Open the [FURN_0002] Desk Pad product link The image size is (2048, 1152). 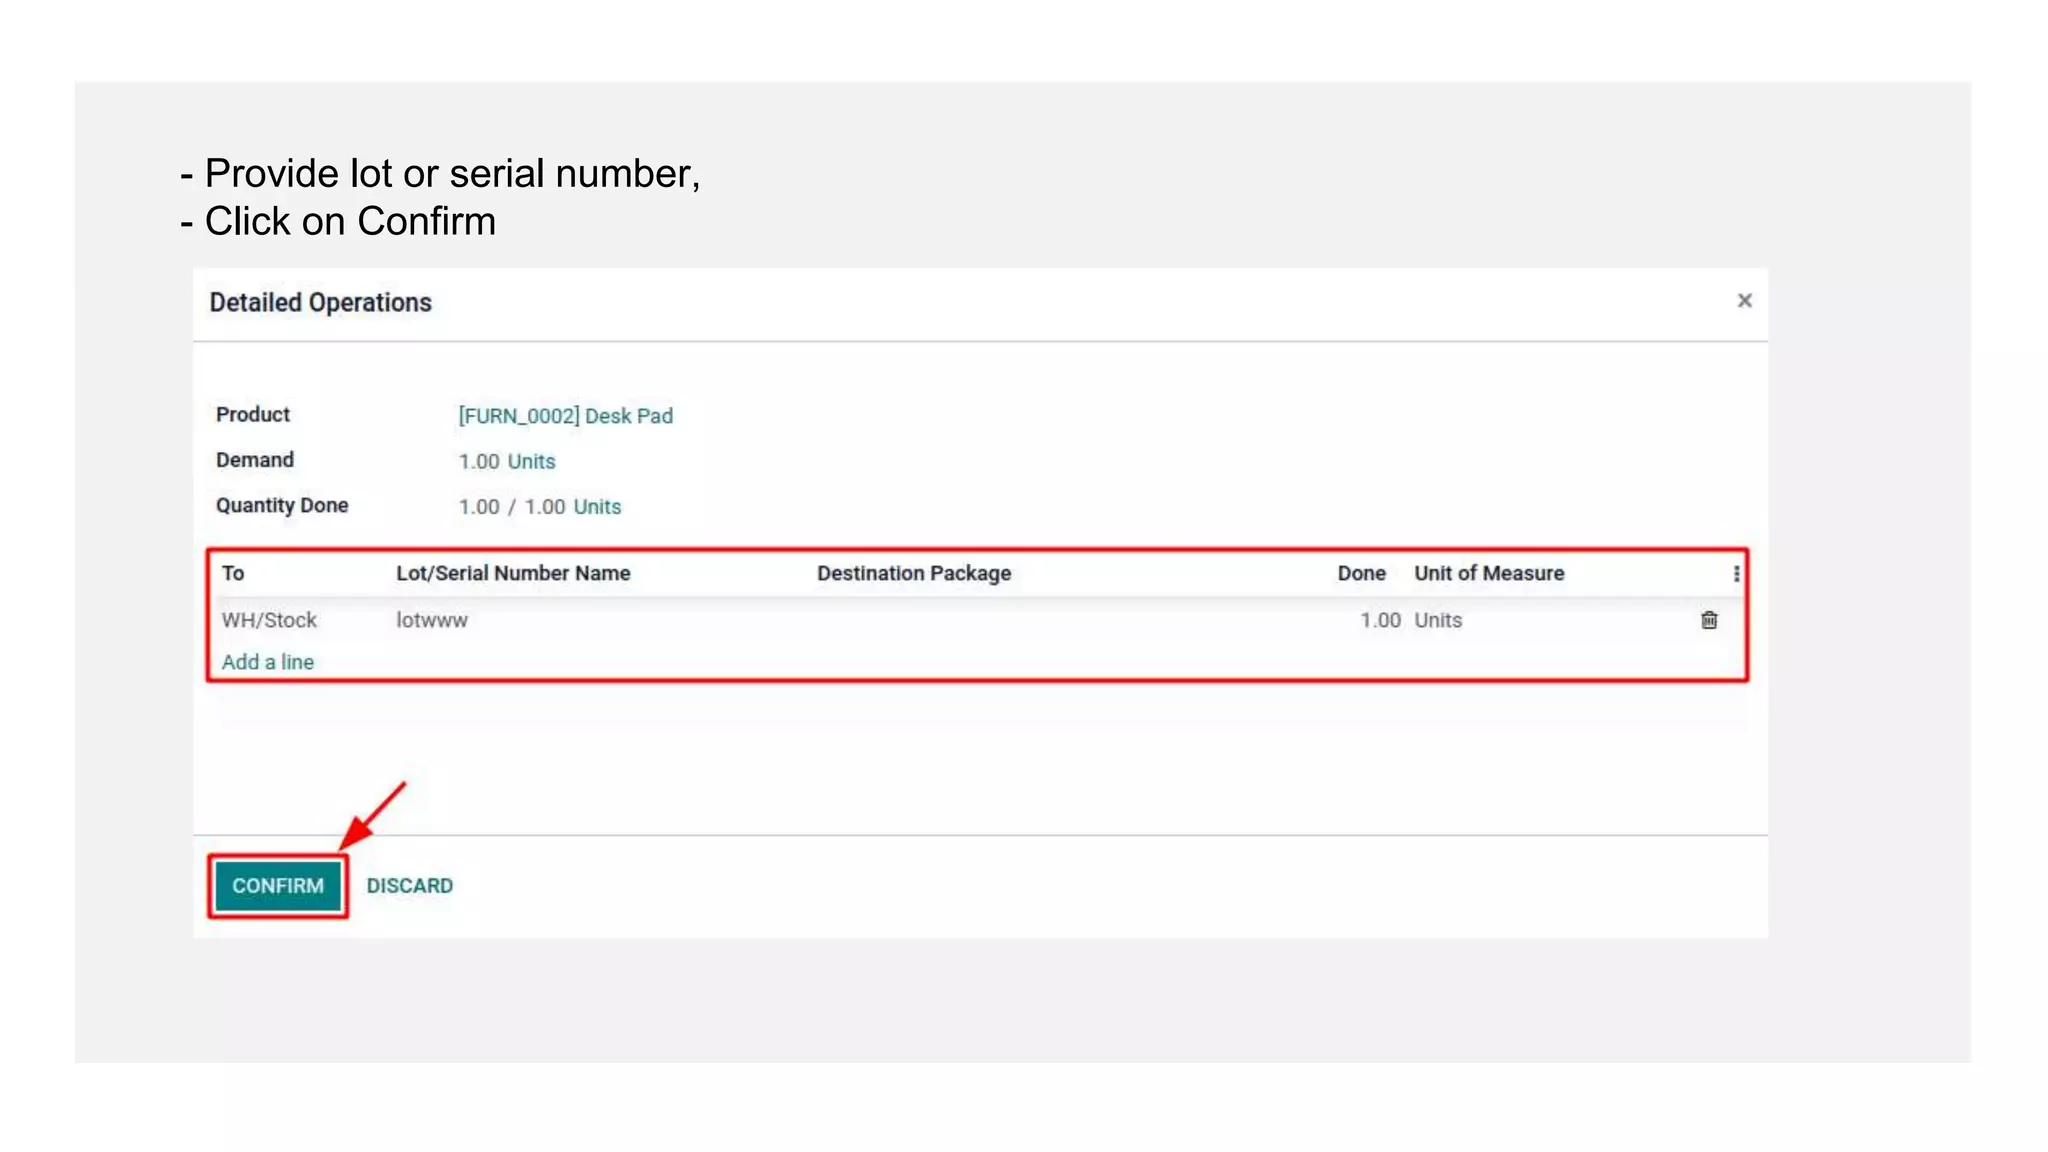(x=565, y=416)
